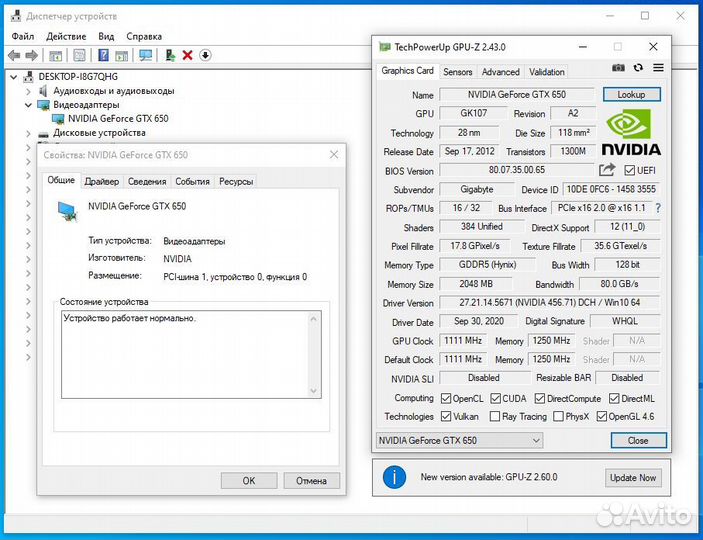Open the Действие menu

point(66,36)
